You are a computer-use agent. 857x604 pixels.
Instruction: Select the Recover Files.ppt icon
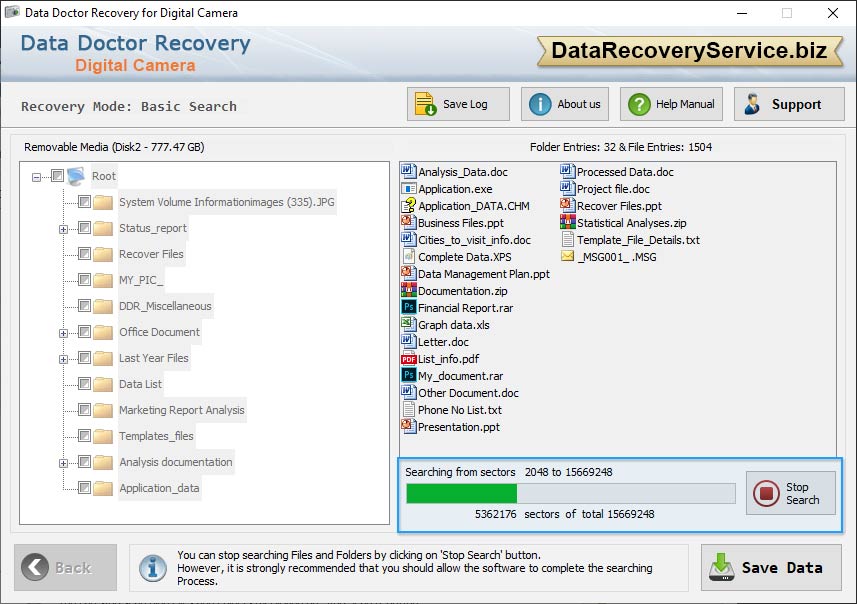[567, 205]
